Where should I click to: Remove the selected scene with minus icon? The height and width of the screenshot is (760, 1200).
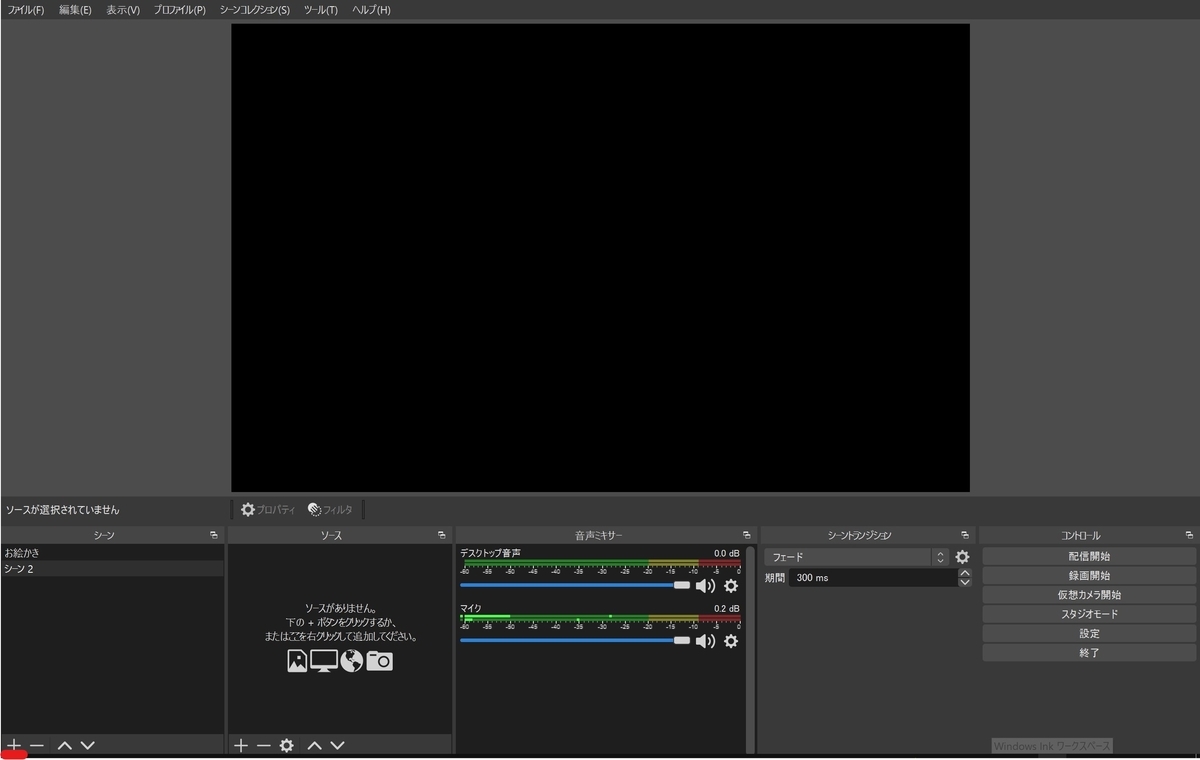(x=37, y=745)
